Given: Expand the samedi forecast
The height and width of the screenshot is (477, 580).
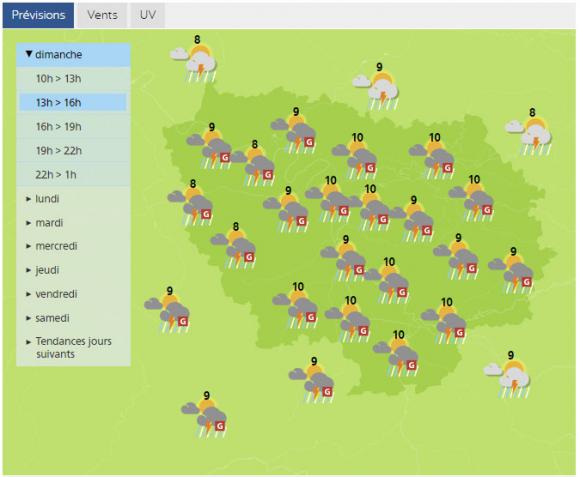Looking at the screenshot, I should (x=73, y=318).
